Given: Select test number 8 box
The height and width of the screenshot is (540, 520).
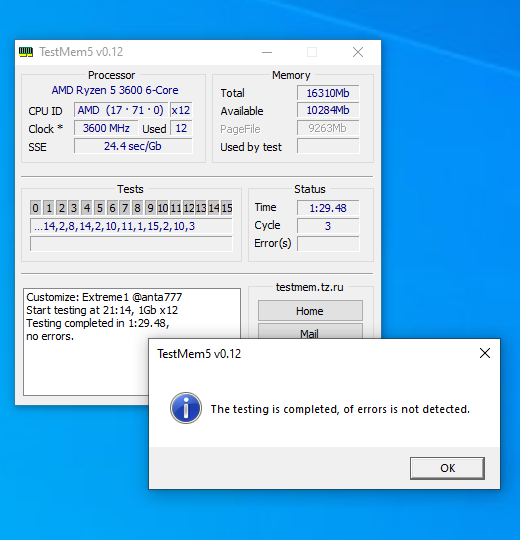Looking at the screenshot, I should tap(137, 208).
